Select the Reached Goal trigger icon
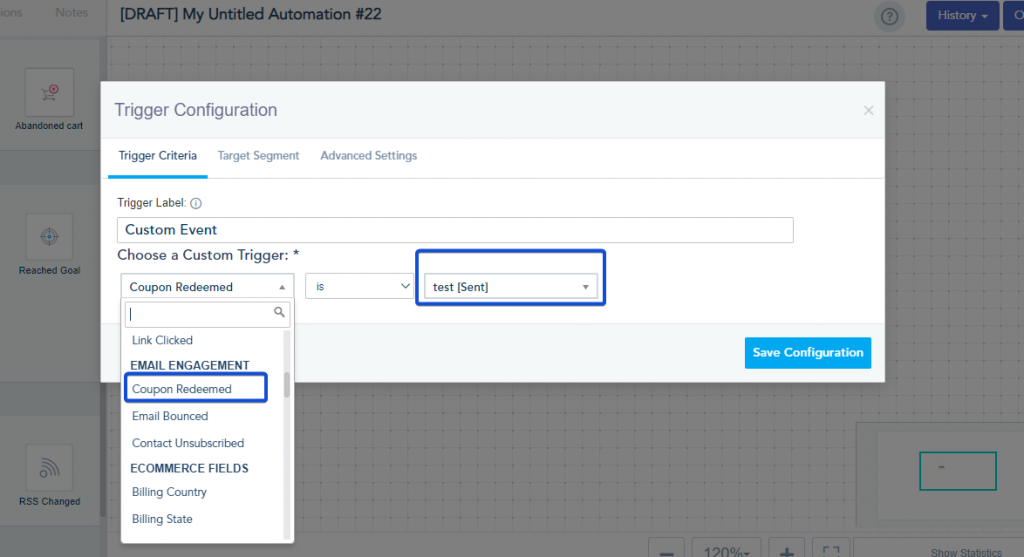1024x557 pixels. (49, 236)
